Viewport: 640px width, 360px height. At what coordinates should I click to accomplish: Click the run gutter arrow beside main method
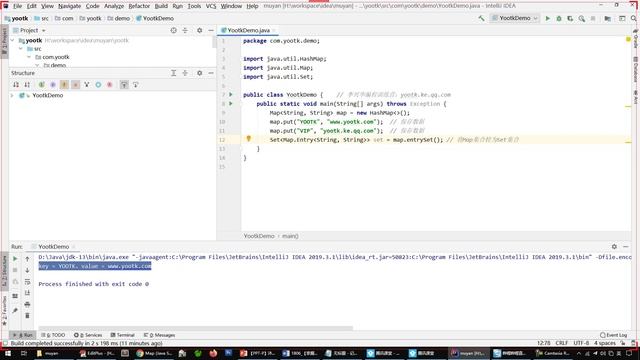(231, 104)
